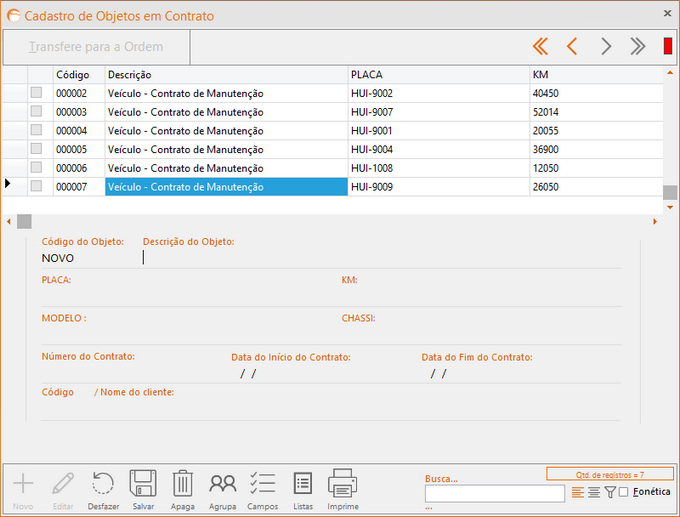
Task: Jump to last record double-chevron arrow
Action: pos(638,46)
